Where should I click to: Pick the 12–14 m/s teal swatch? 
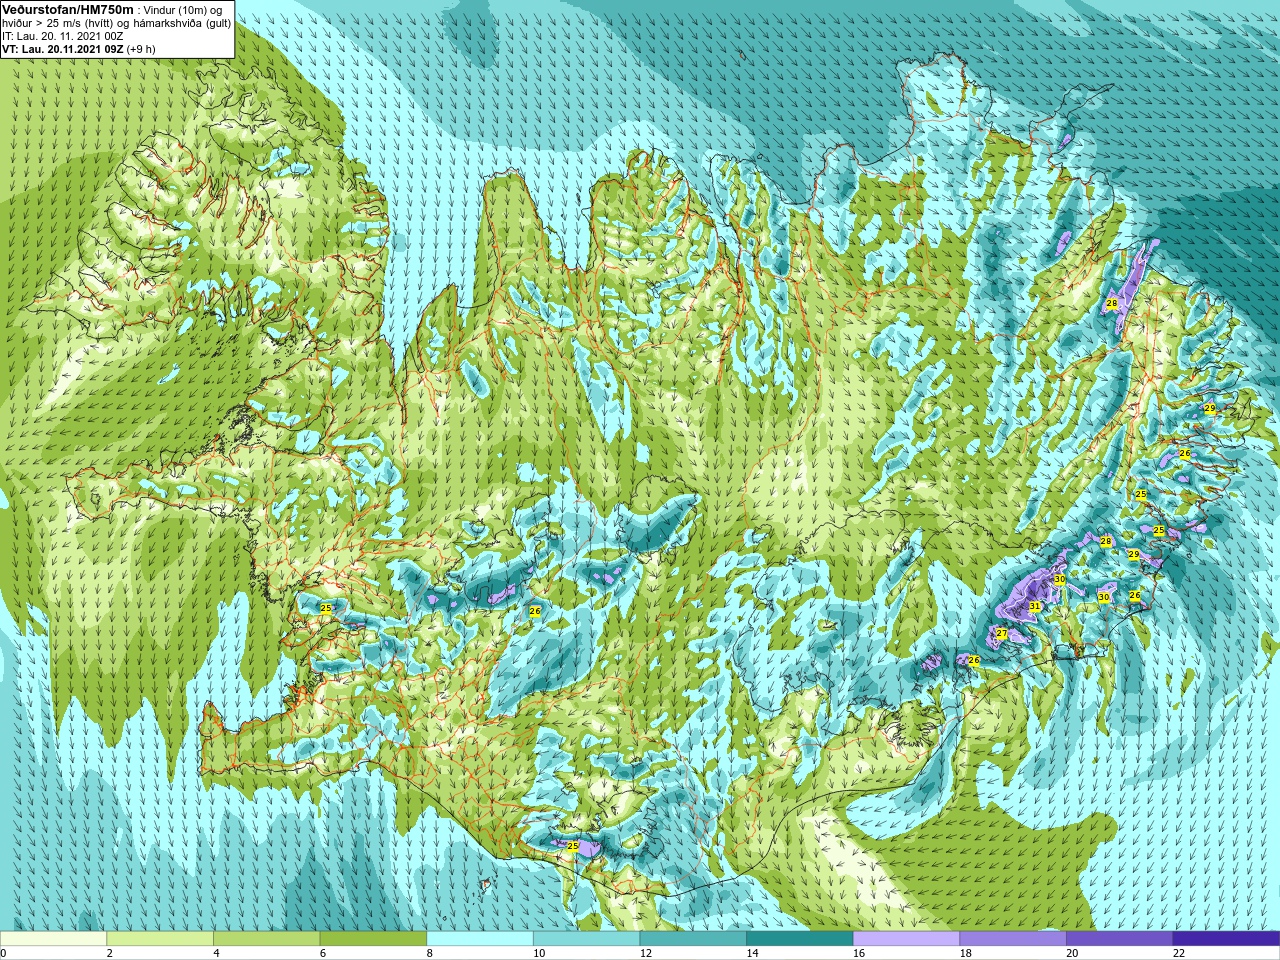coord(693,938)
